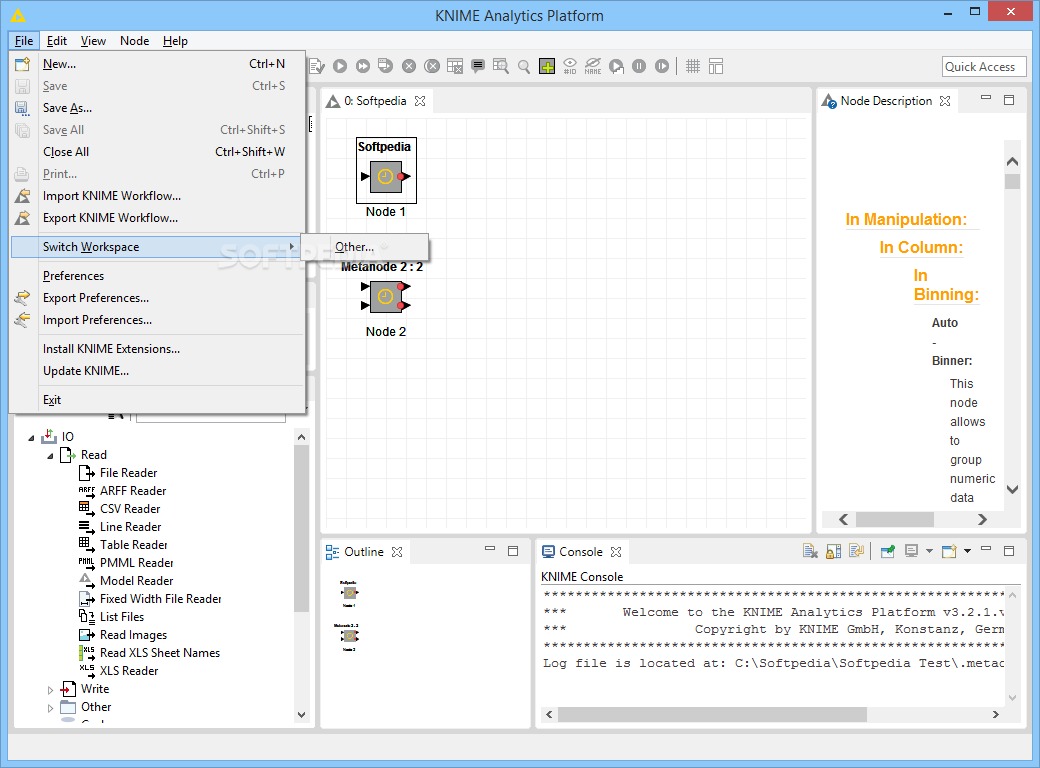Click Console horizontal scrollbar right arrow
1040x768 pixels.
pos(995,714)
